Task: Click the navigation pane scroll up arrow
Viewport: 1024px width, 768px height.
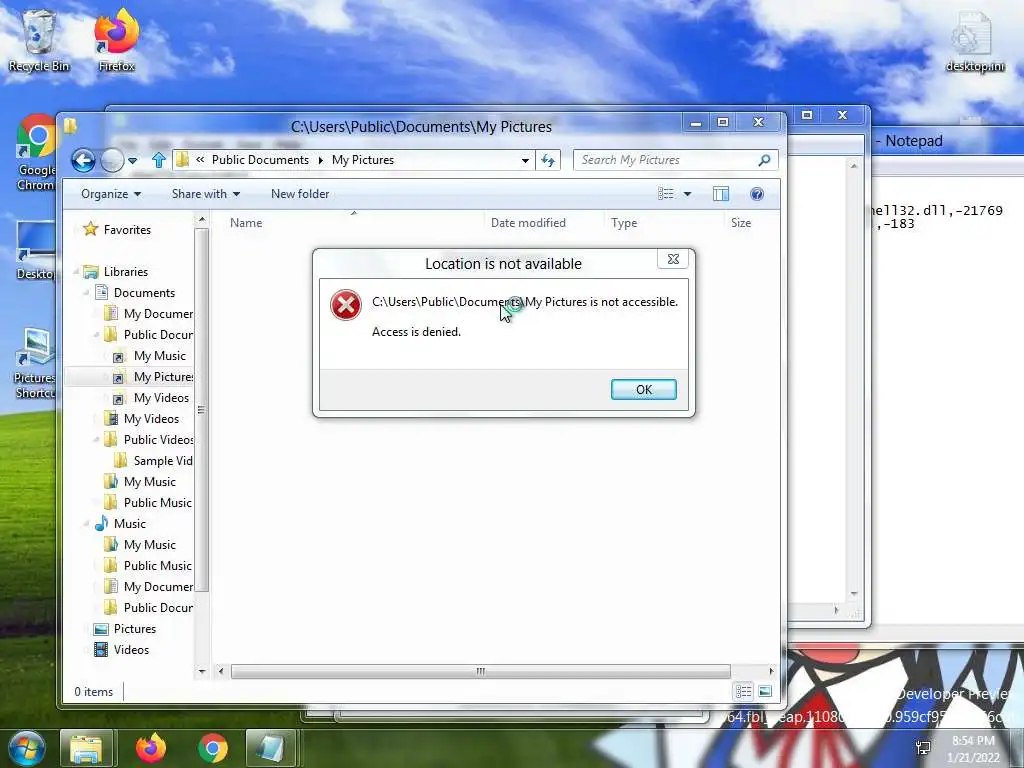Action: pos(202,220)
